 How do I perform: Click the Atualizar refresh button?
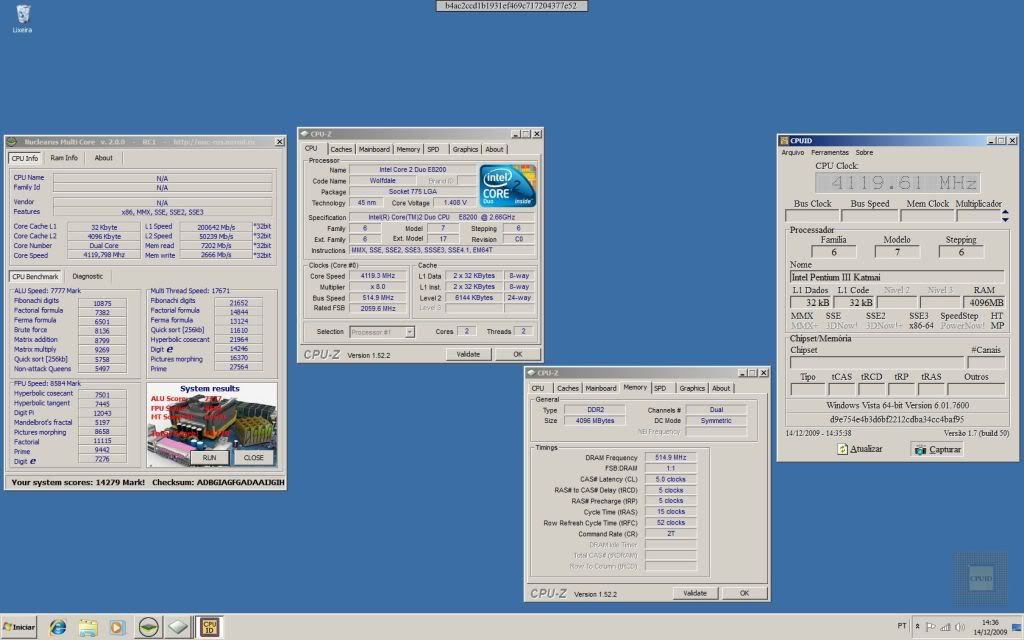[859, 449]
